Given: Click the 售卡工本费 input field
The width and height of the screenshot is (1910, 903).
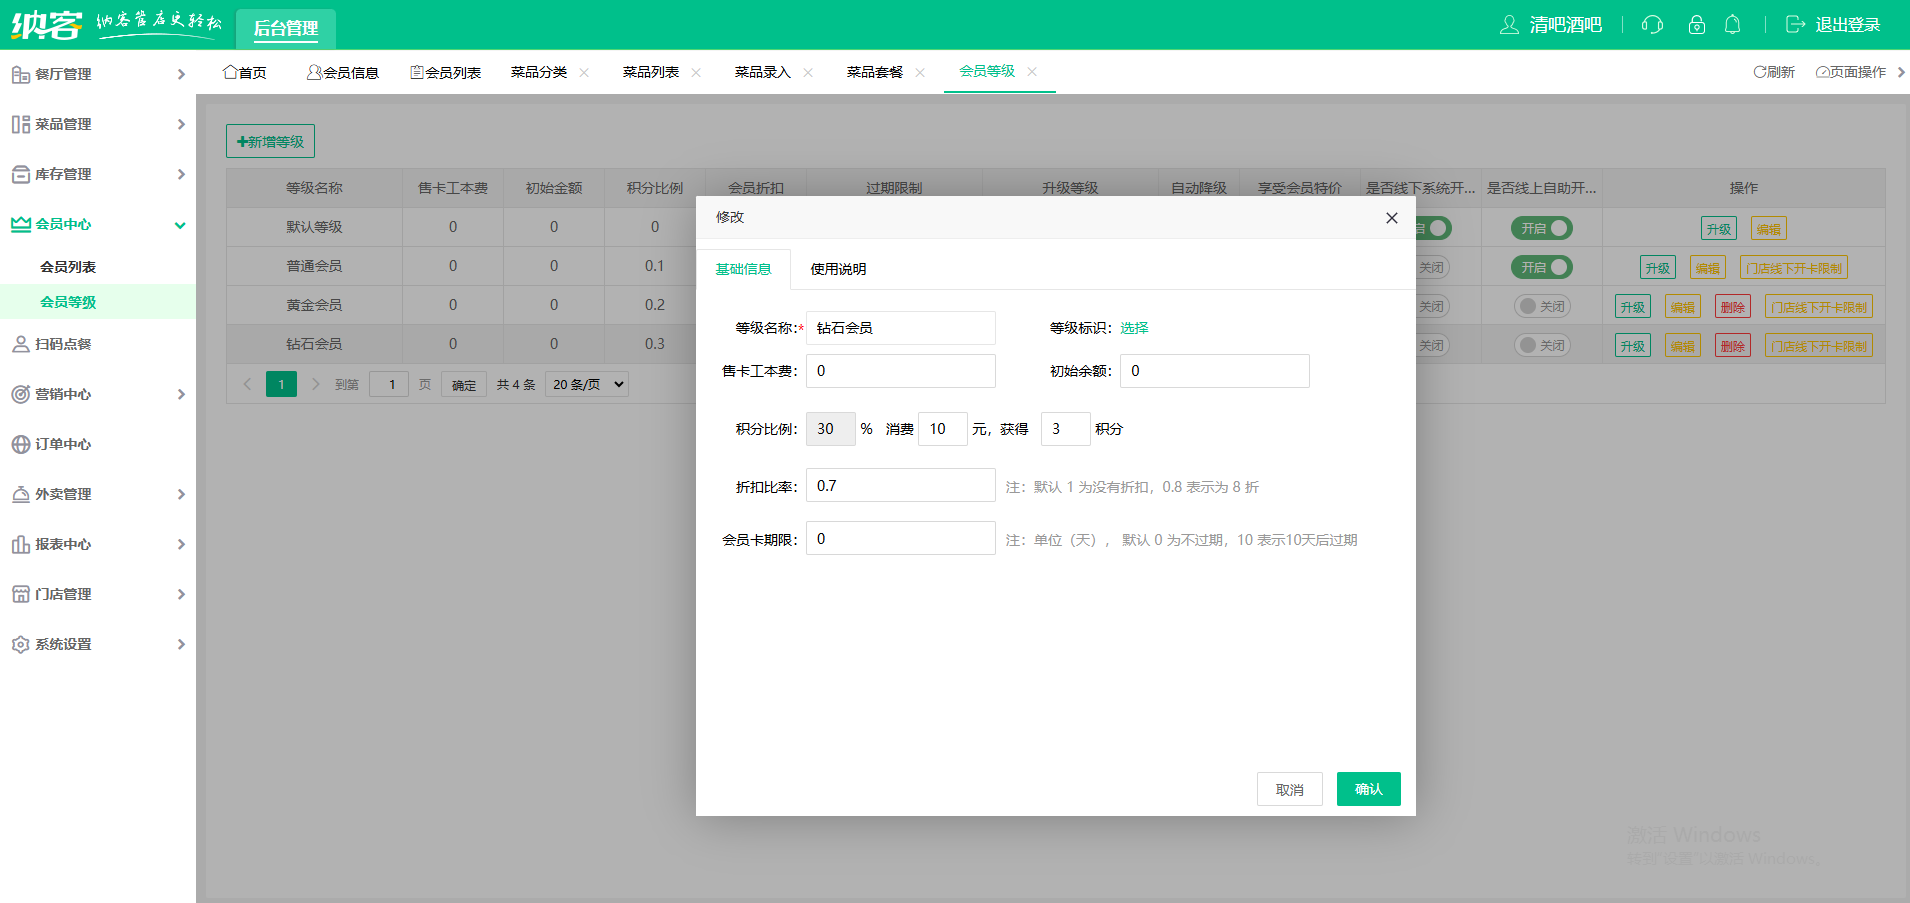Looking at the screenshot, I should (x=900, y=371).
